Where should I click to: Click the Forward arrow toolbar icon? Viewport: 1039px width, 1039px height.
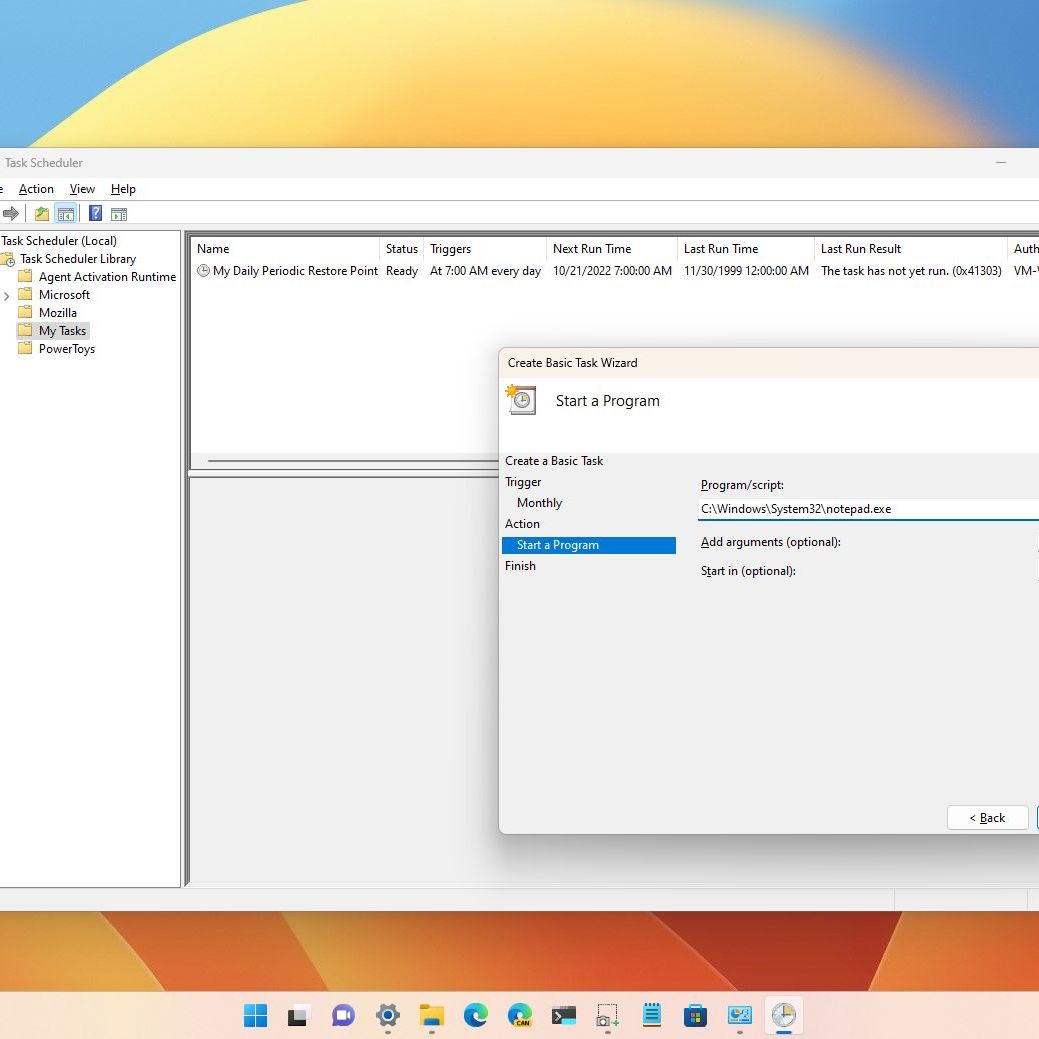coord(11,213)
